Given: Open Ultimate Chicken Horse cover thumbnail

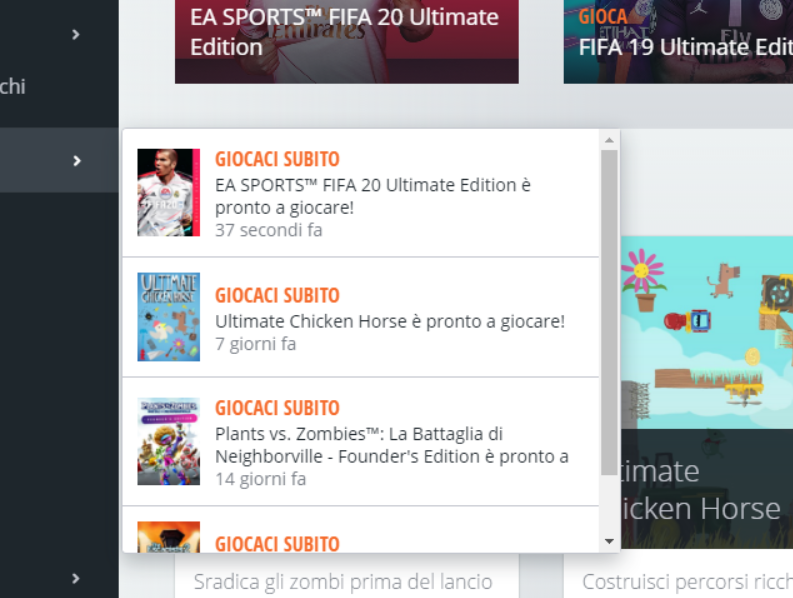Looking at the screenshot, I should pyautogui.click(x=168, y=317).
